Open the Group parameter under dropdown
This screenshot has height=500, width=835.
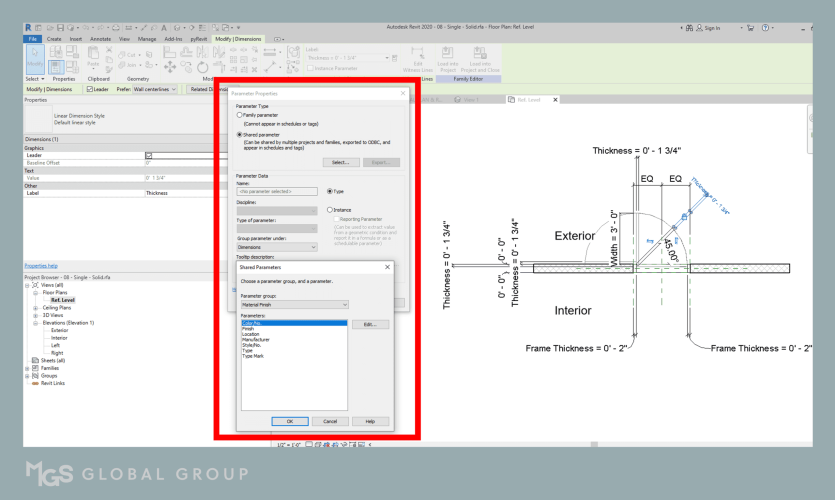[x=277, y=246]
